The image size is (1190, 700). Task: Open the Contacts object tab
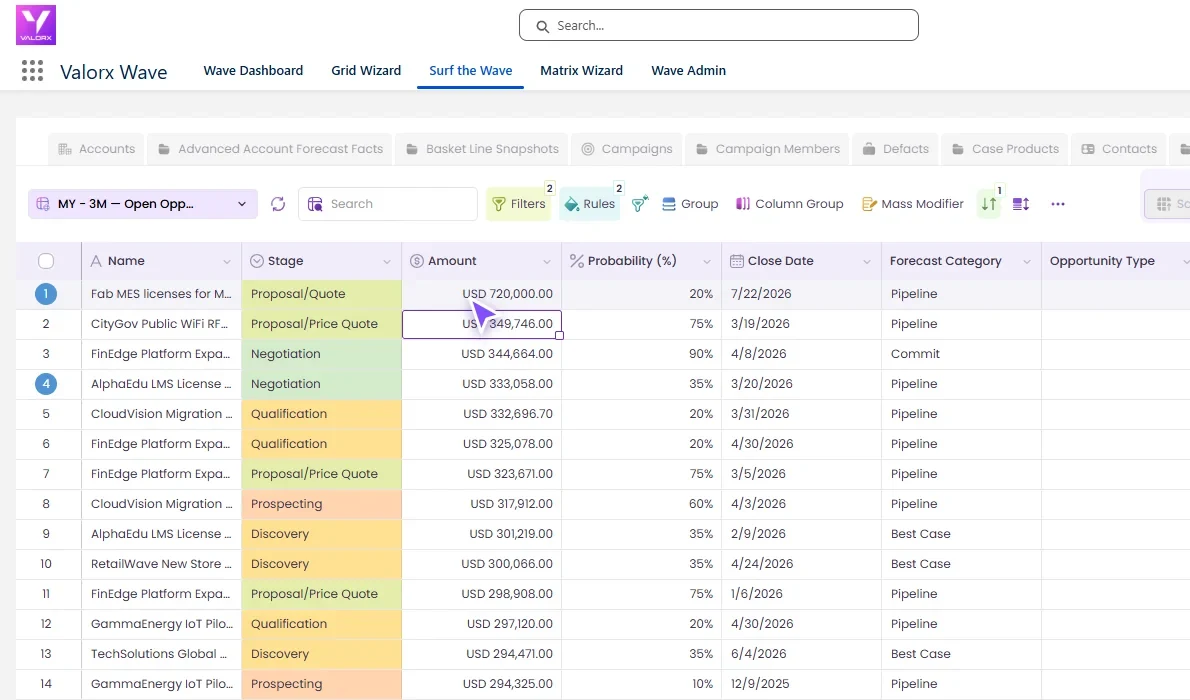1119,149
